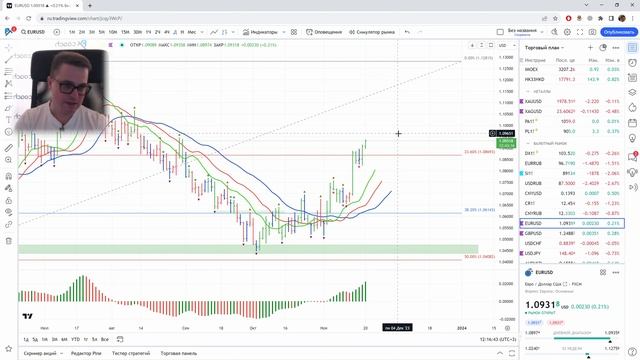
Task: Click the undo arrow
Action: coord(407,32)
